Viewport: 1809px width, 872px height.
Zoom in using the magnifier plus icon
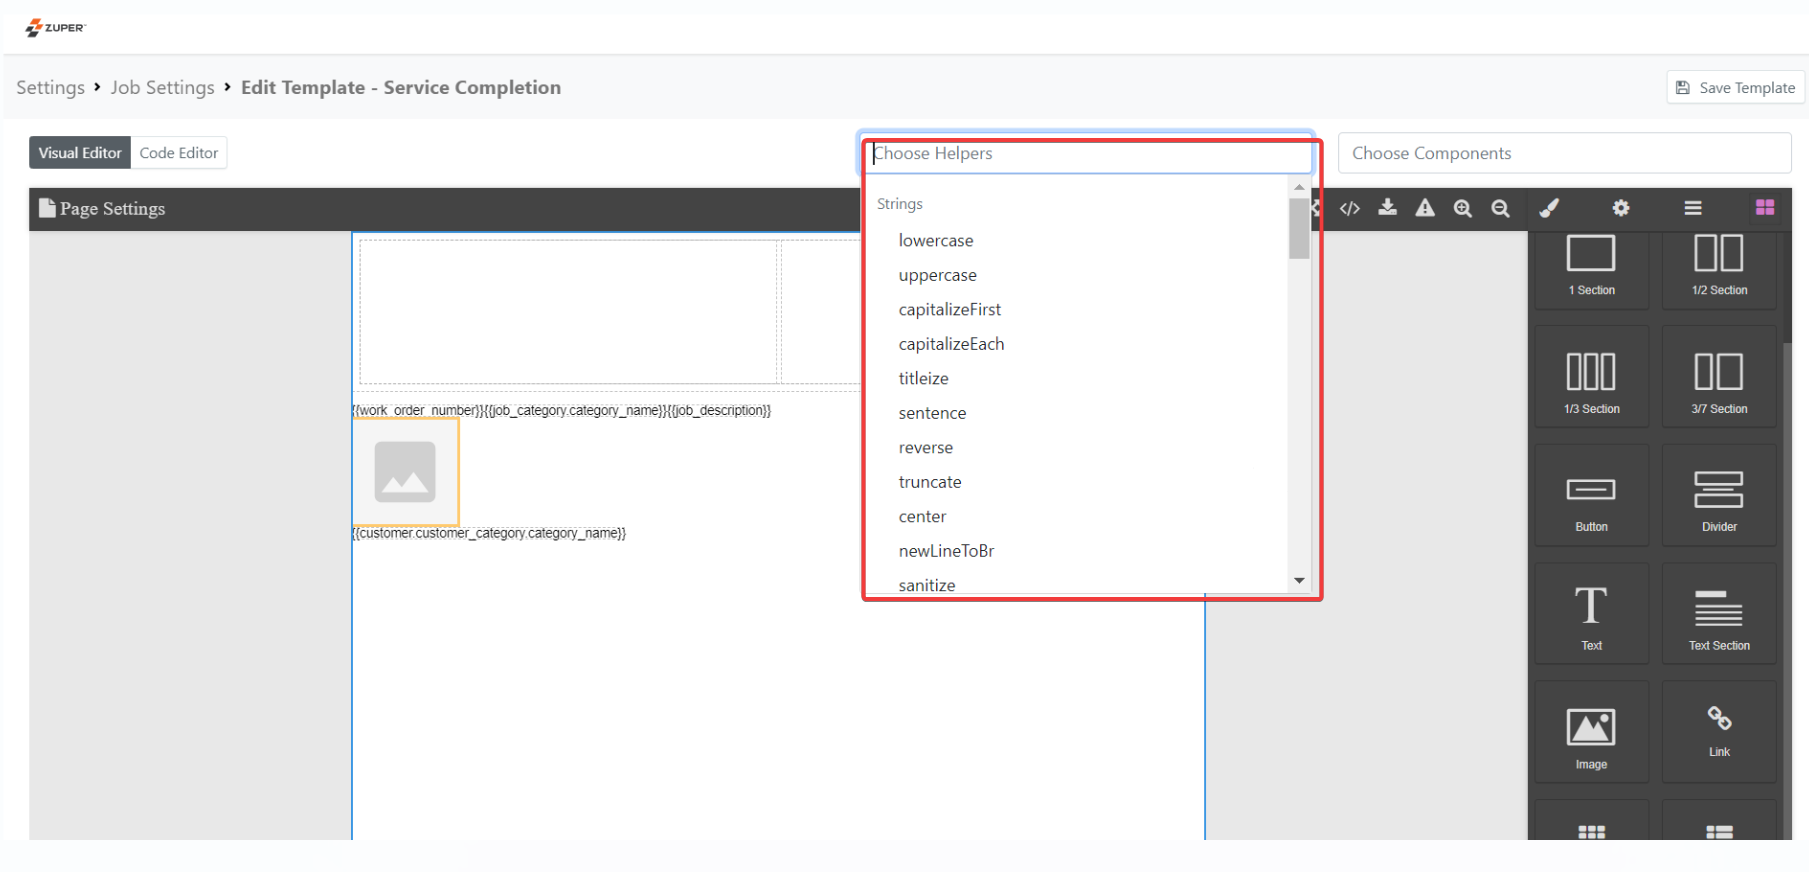1463,208
